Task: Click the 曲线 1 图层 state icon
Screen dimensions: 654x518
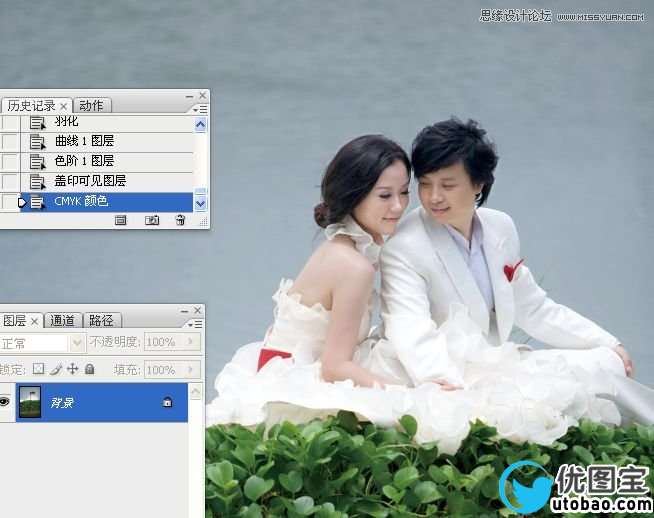Action: [x=38, y=142]
